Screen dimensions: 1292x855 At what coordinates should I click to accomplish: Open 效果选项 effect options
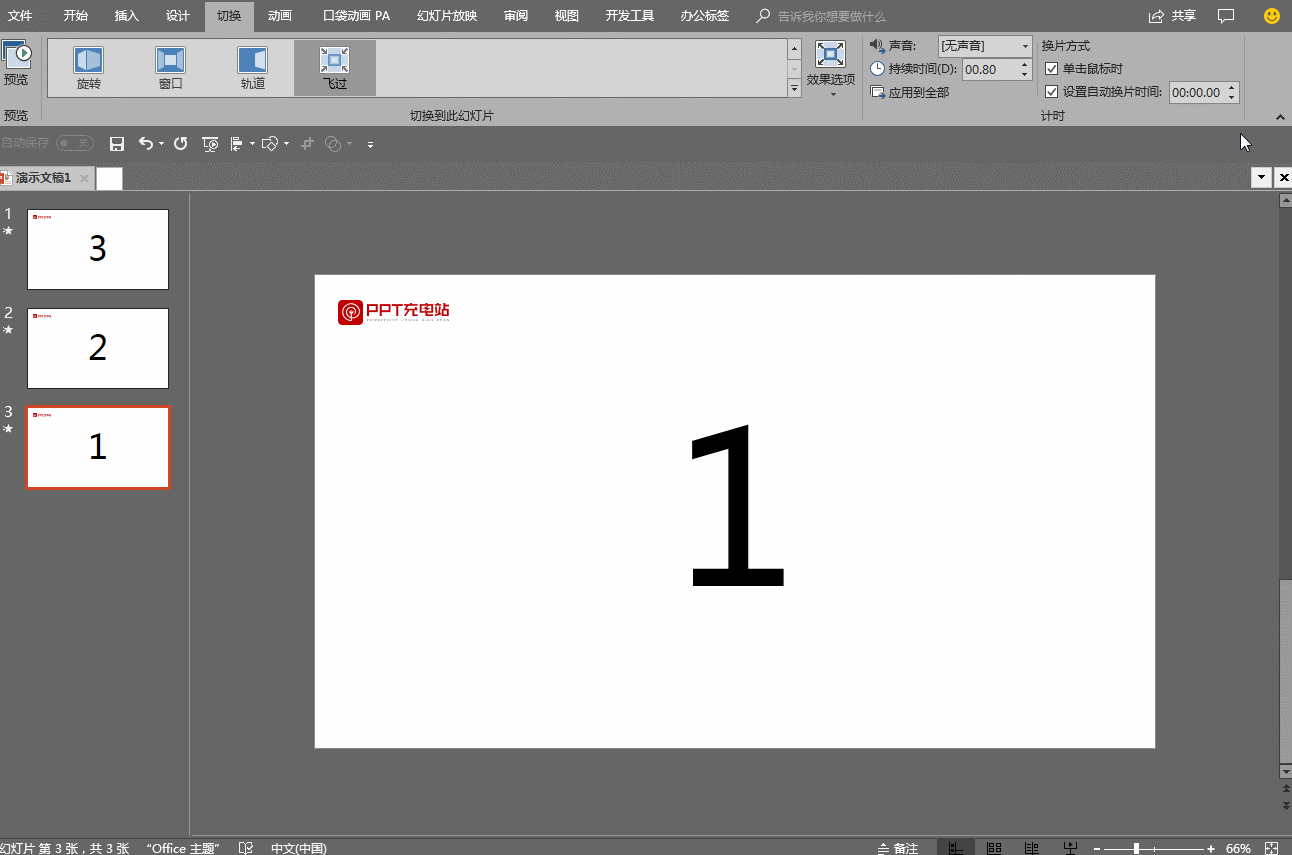click(831, 68)
